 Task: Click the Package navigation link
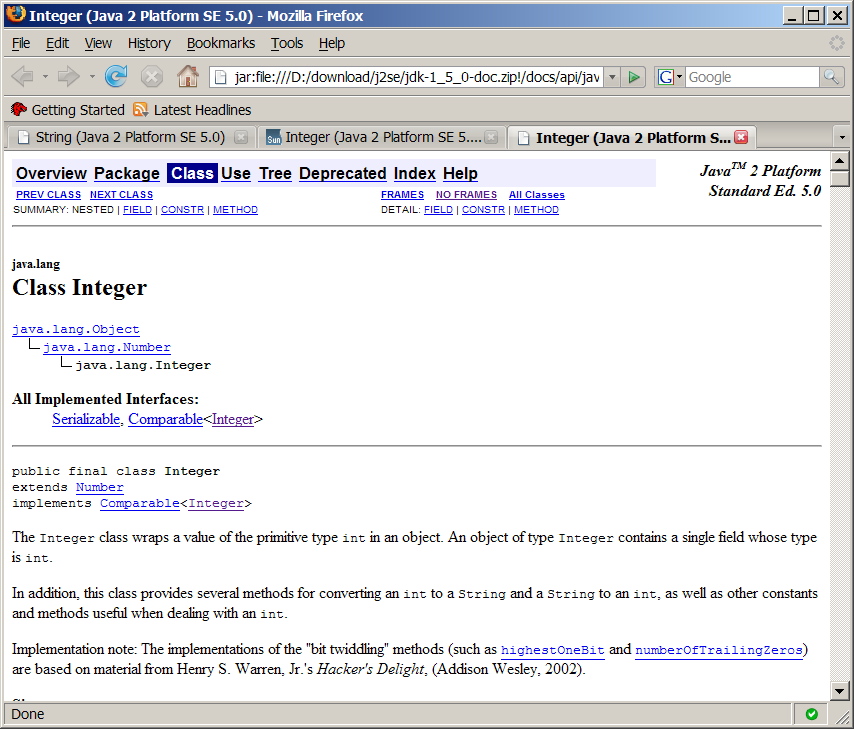[x=127, y=173]
